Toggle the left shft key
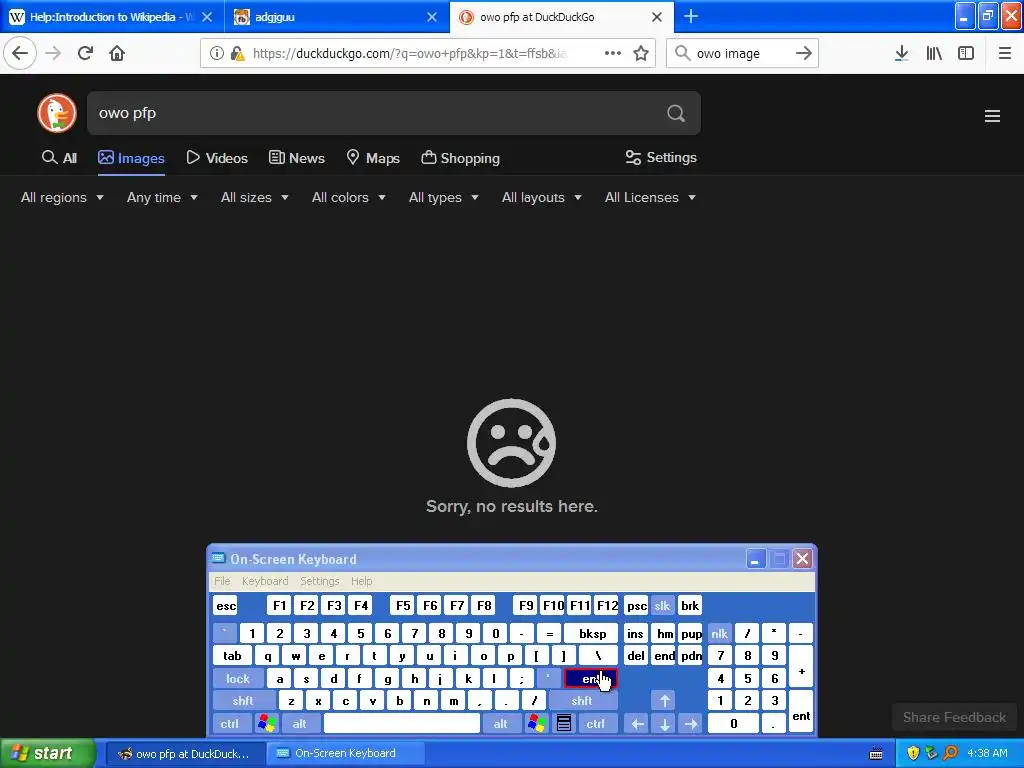 pyautogui.click(x=243, y=701)
